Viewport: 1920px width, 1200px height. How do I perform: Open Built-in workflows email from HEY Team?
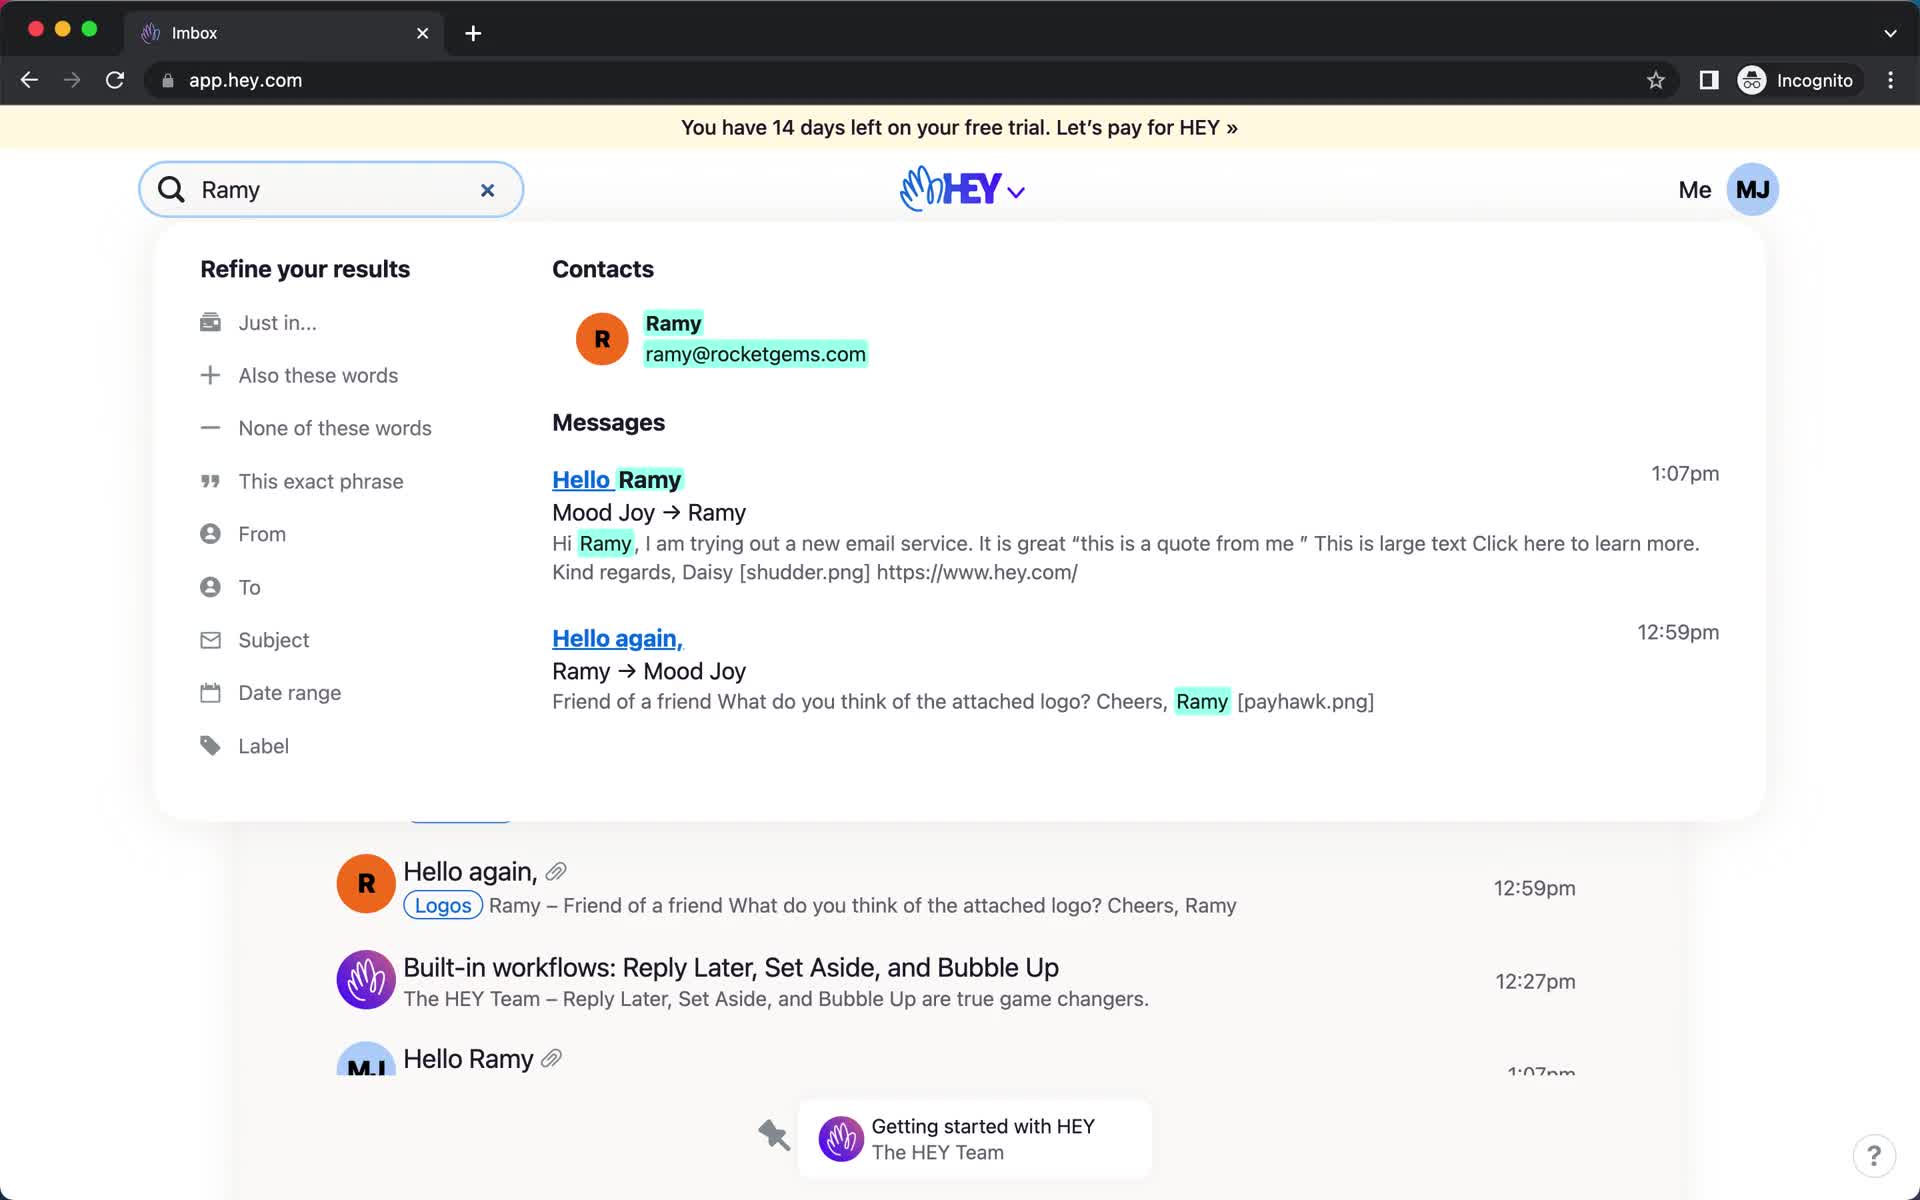point(731,968)
